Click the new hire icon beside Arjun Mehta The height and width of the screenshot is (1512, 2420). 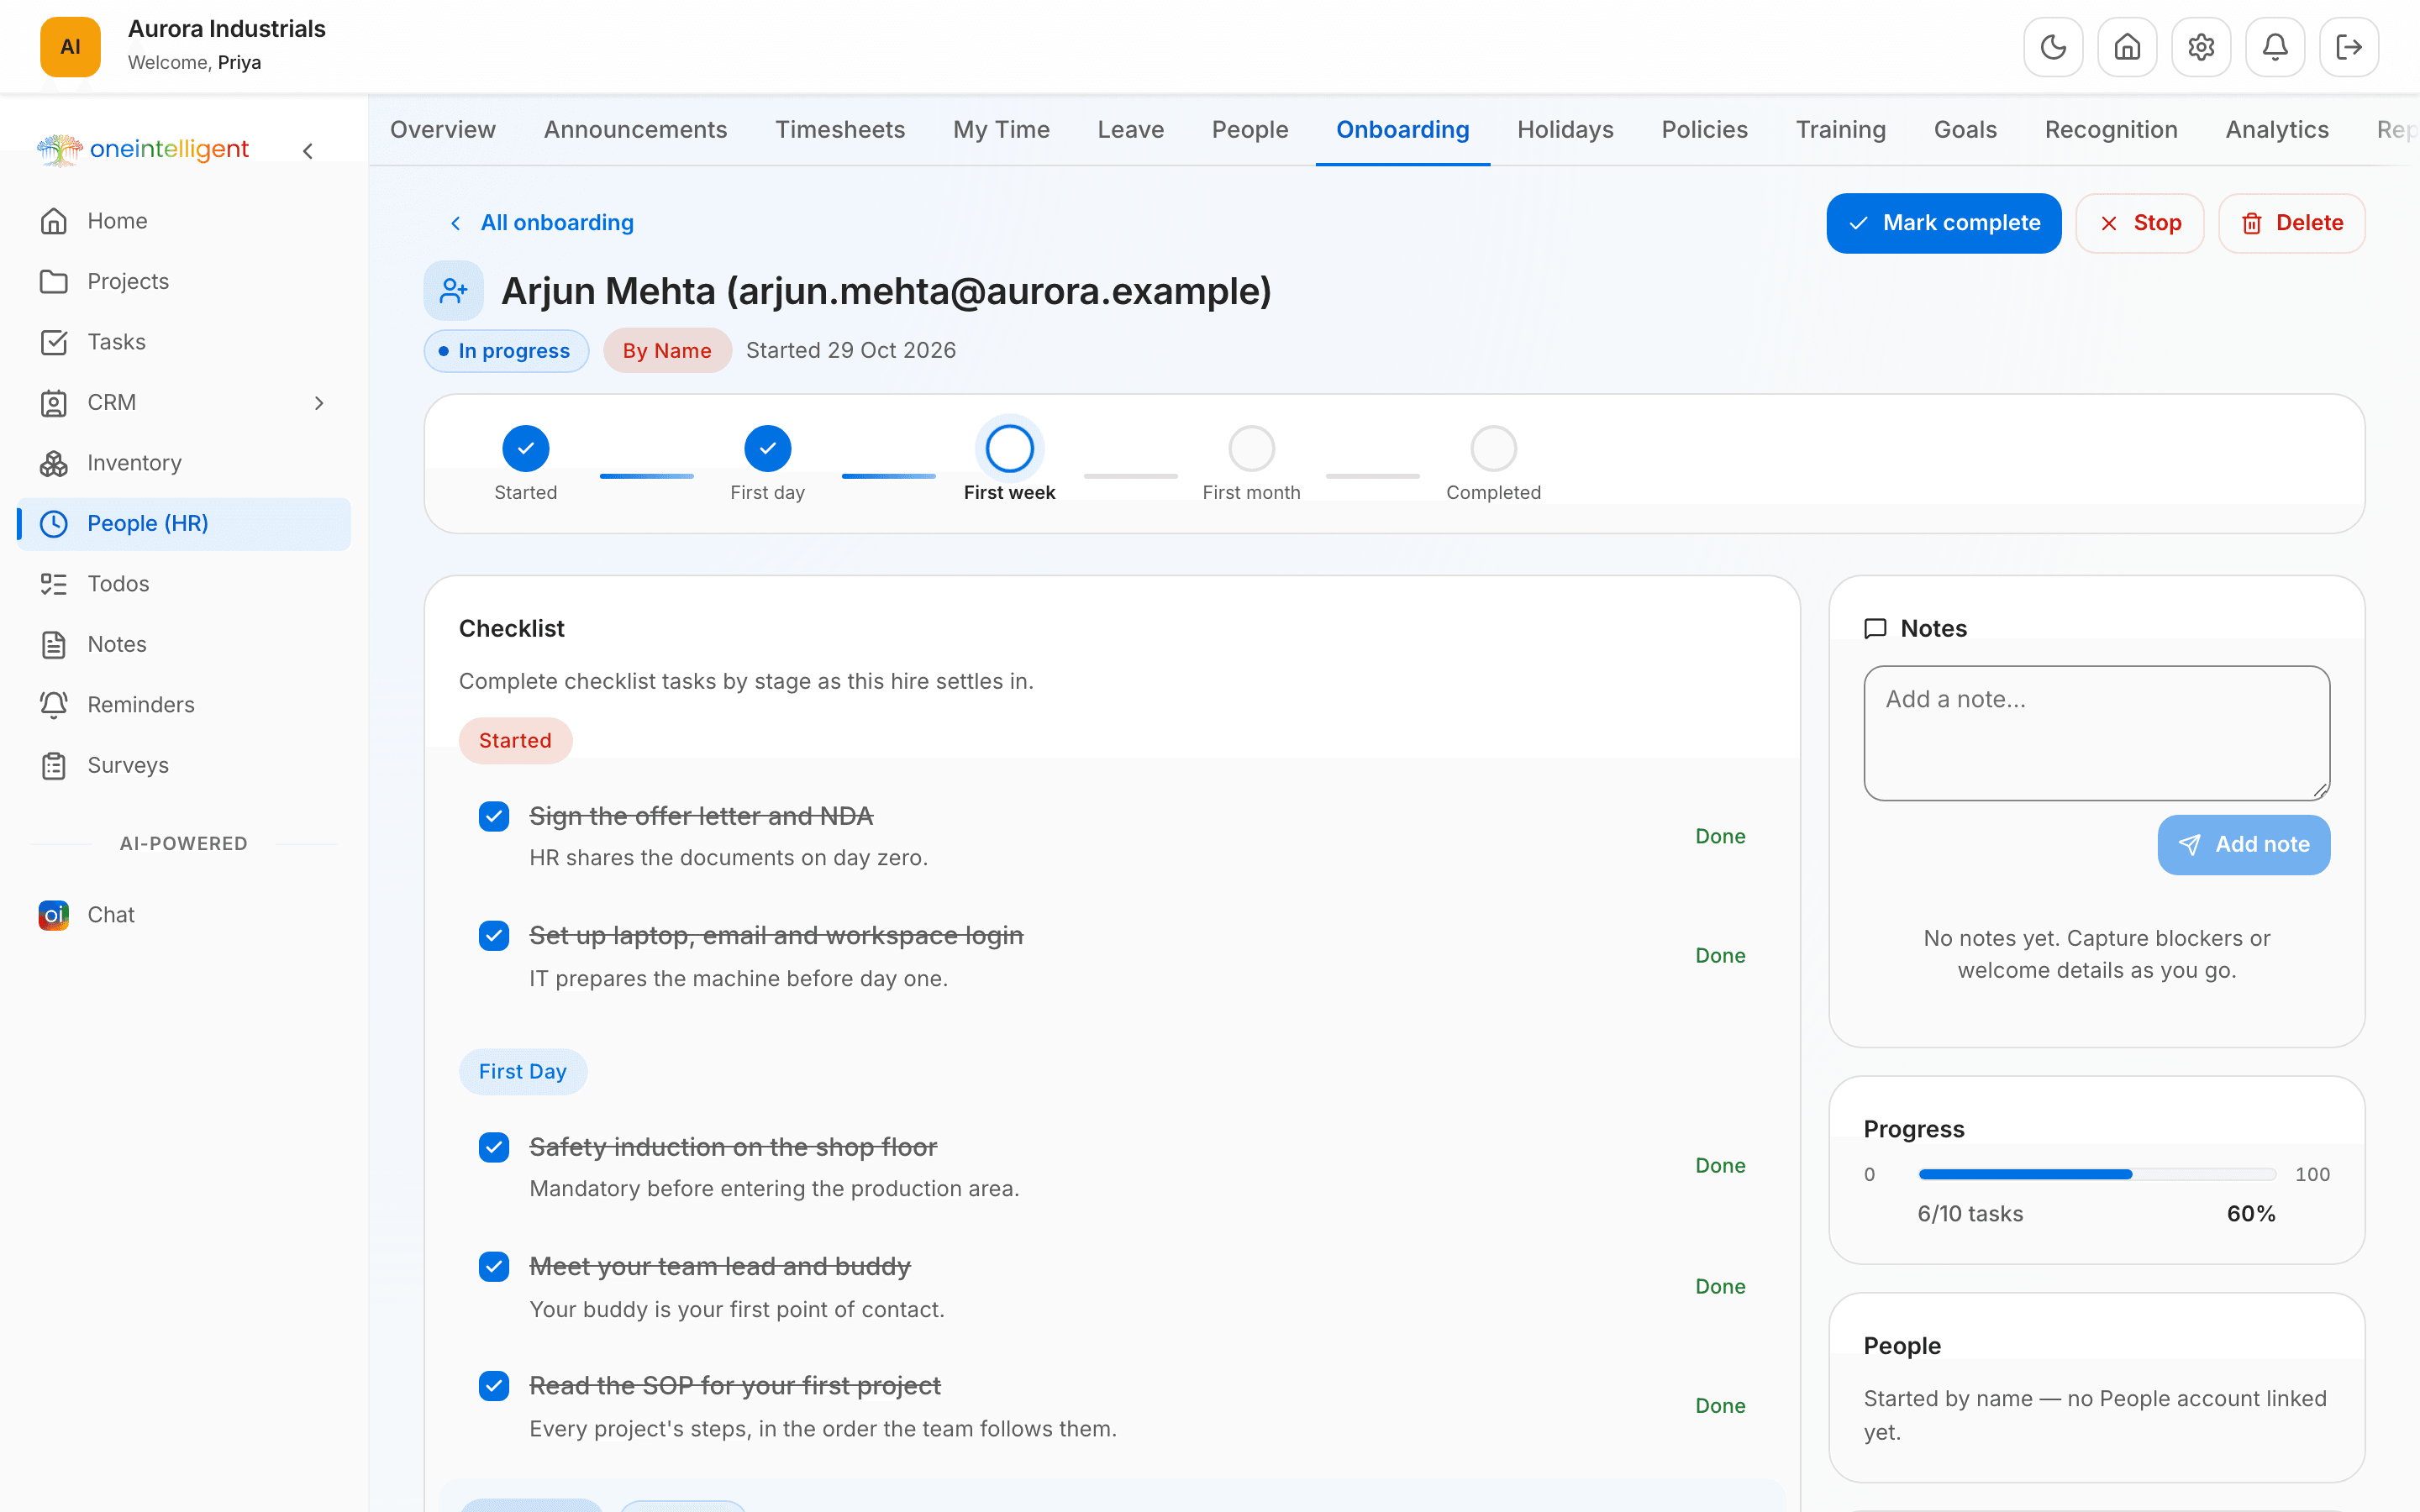454,291
